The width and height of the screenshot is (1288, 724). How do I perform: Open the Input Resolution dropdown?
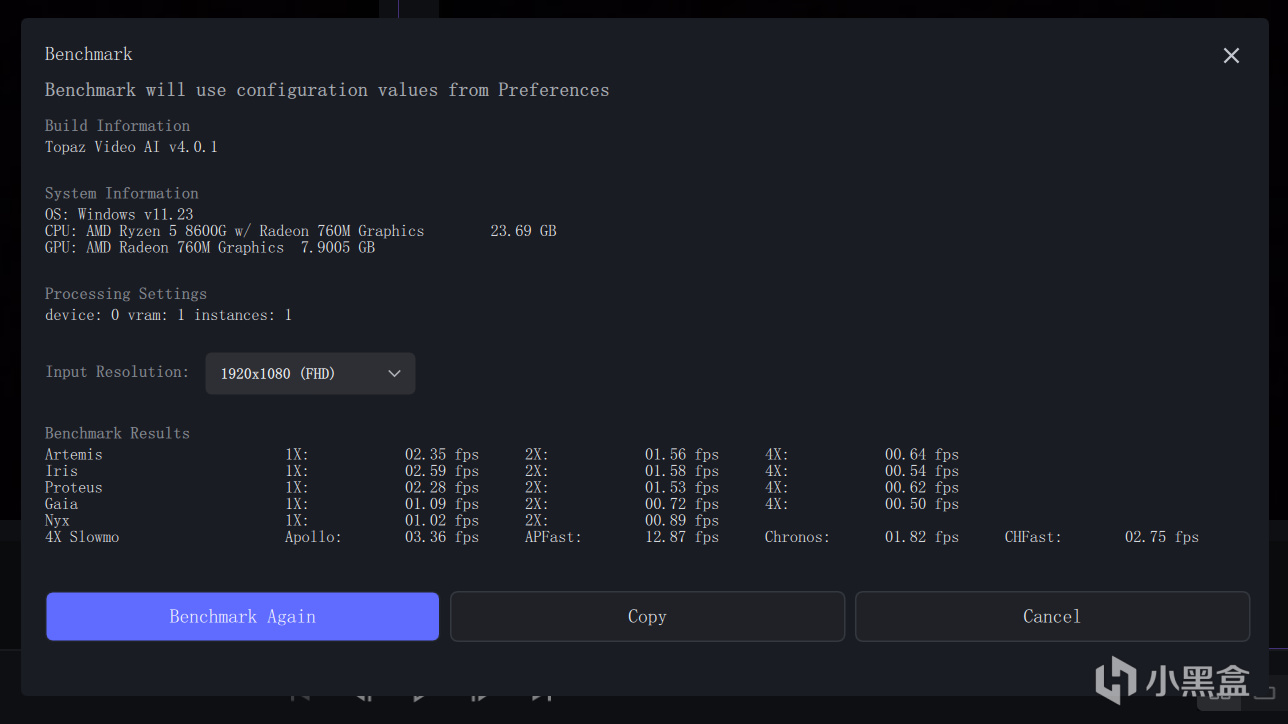coord(310,373)
